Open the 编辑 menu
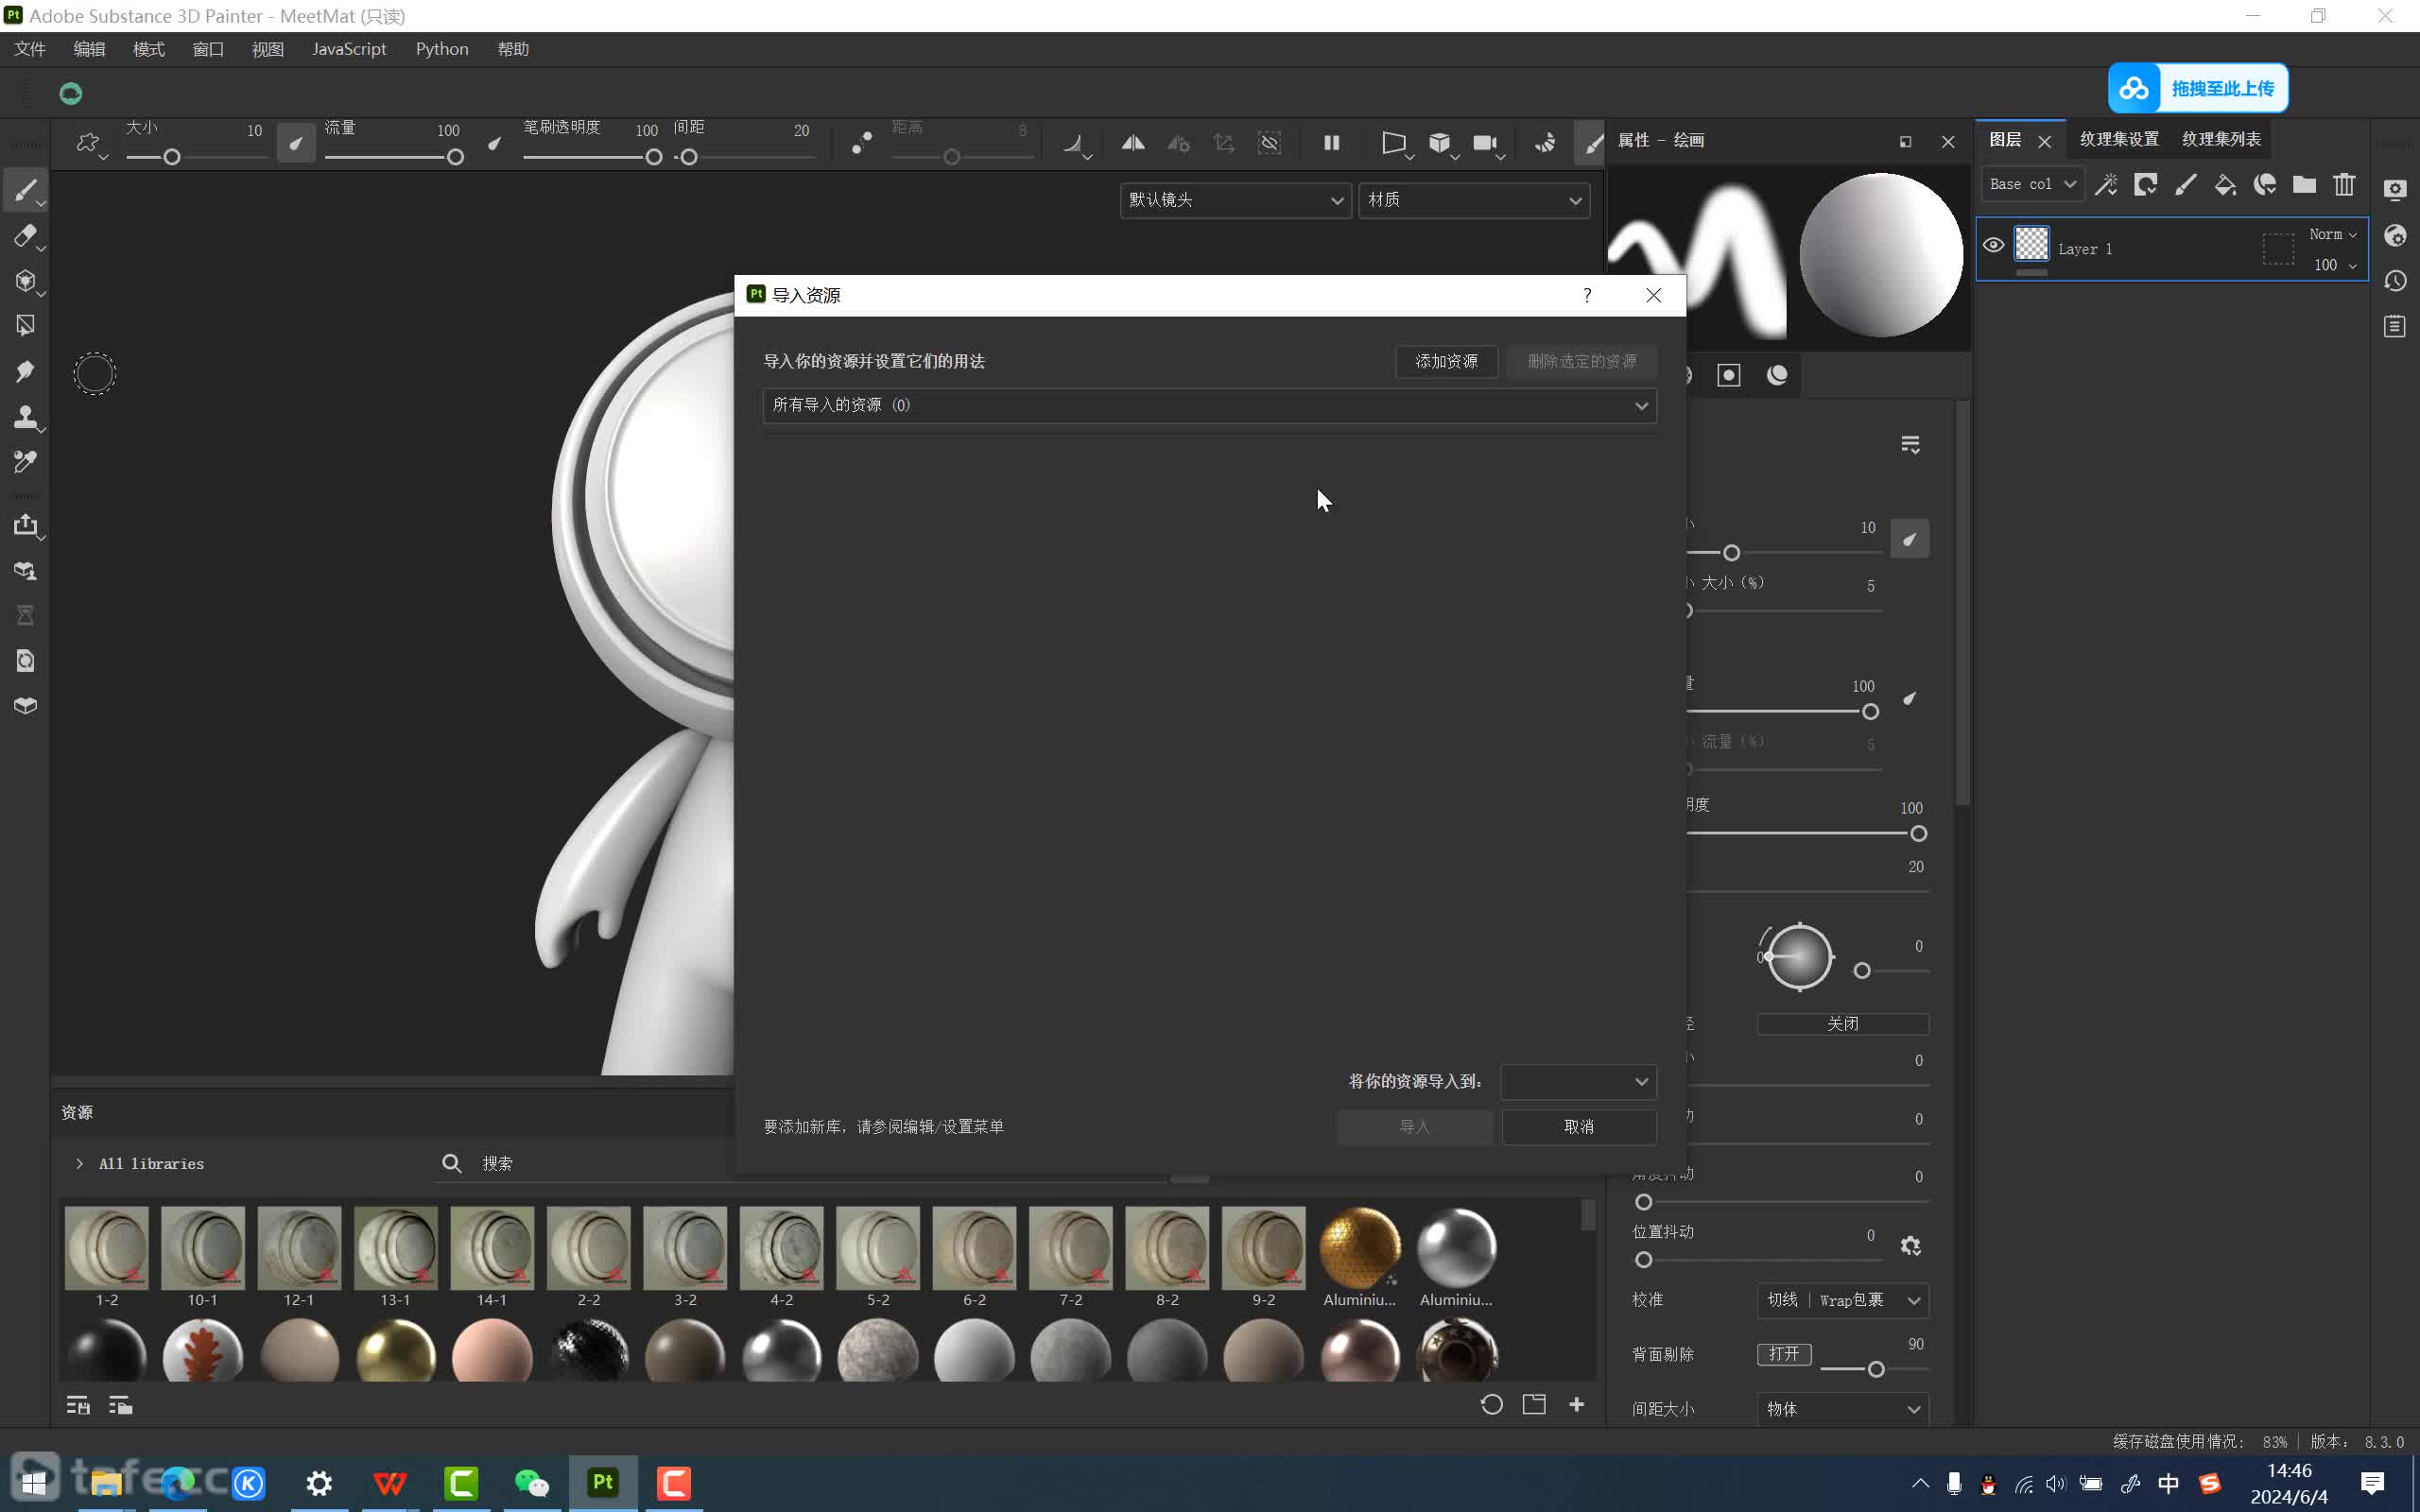Image resolution: width=2420 pixels, height=1512 pixels. (89, 49)
